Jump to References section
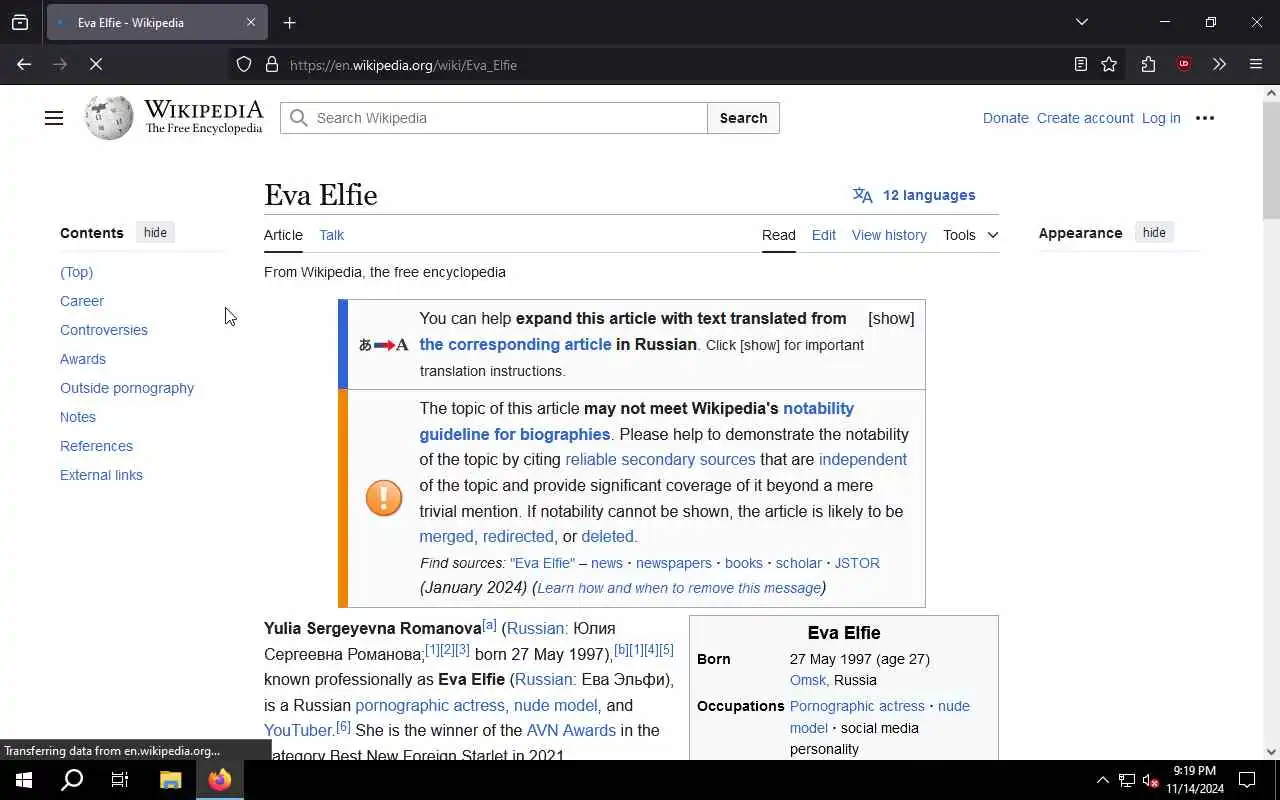Screen dimensions: 1280x800 tap(96, 446)
